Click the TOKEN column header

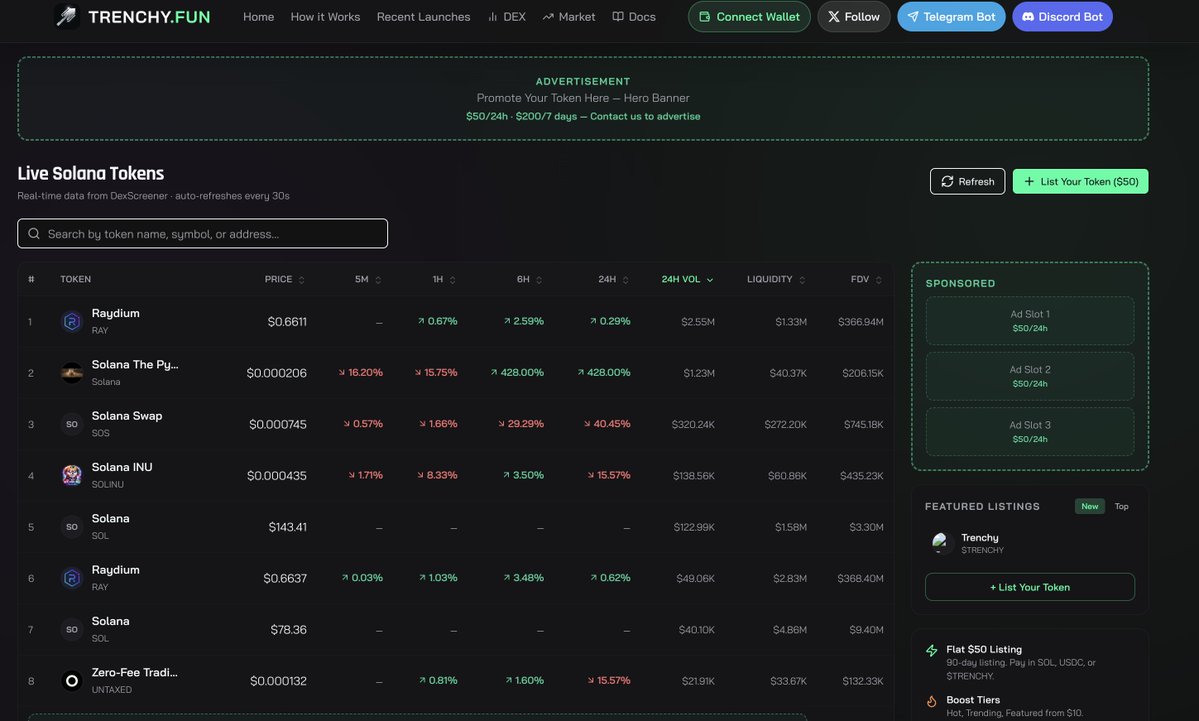click(76, 279)
